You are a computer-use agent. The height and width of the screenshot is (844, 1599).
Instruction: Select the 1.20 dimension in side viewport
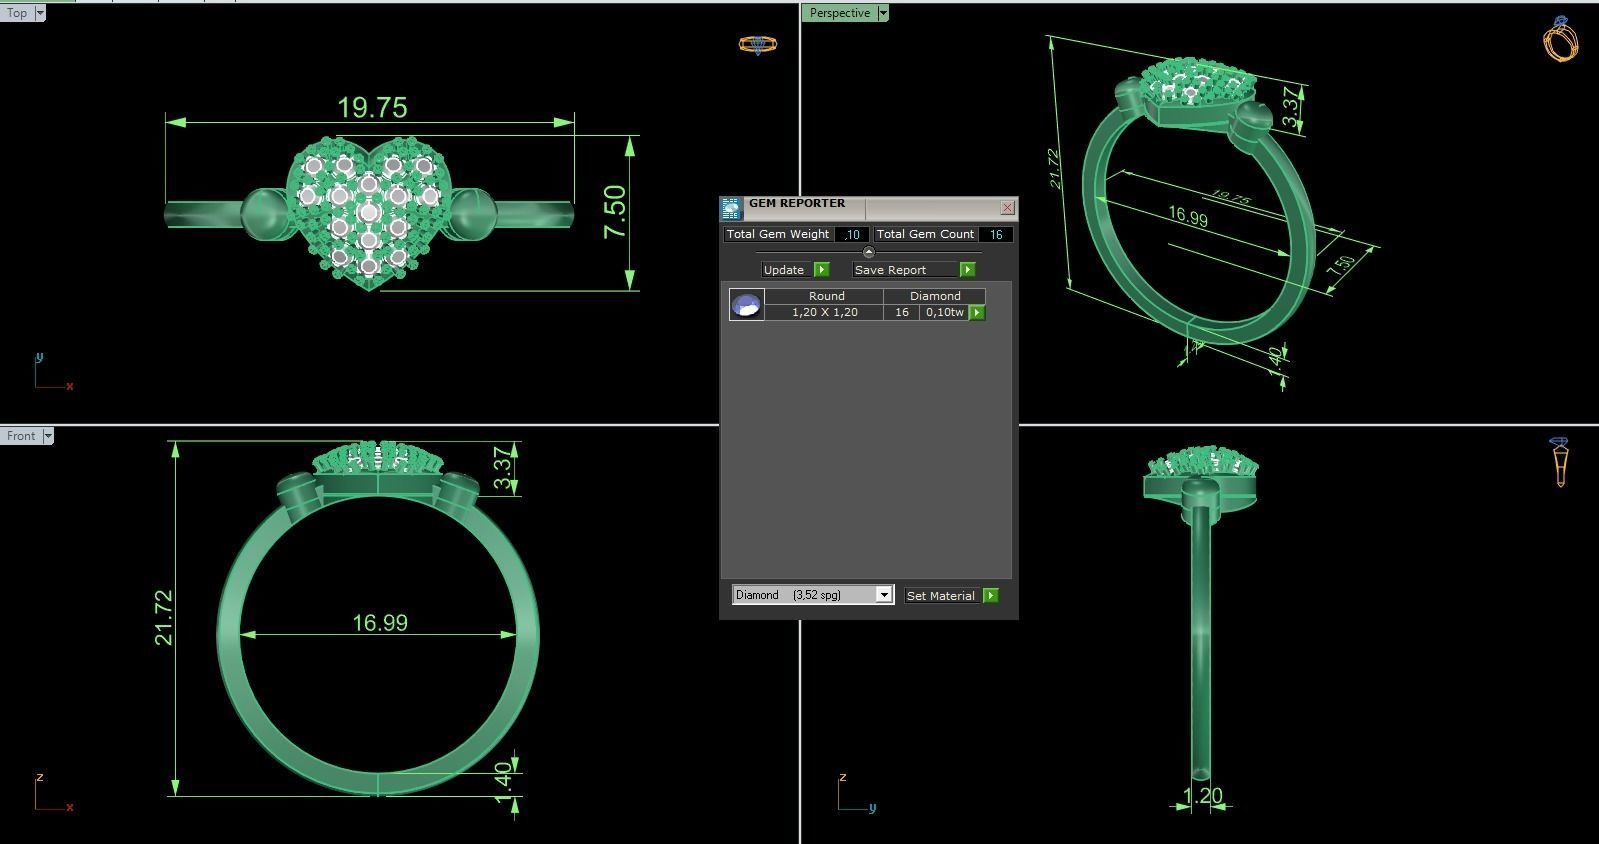coord(1203,796)
